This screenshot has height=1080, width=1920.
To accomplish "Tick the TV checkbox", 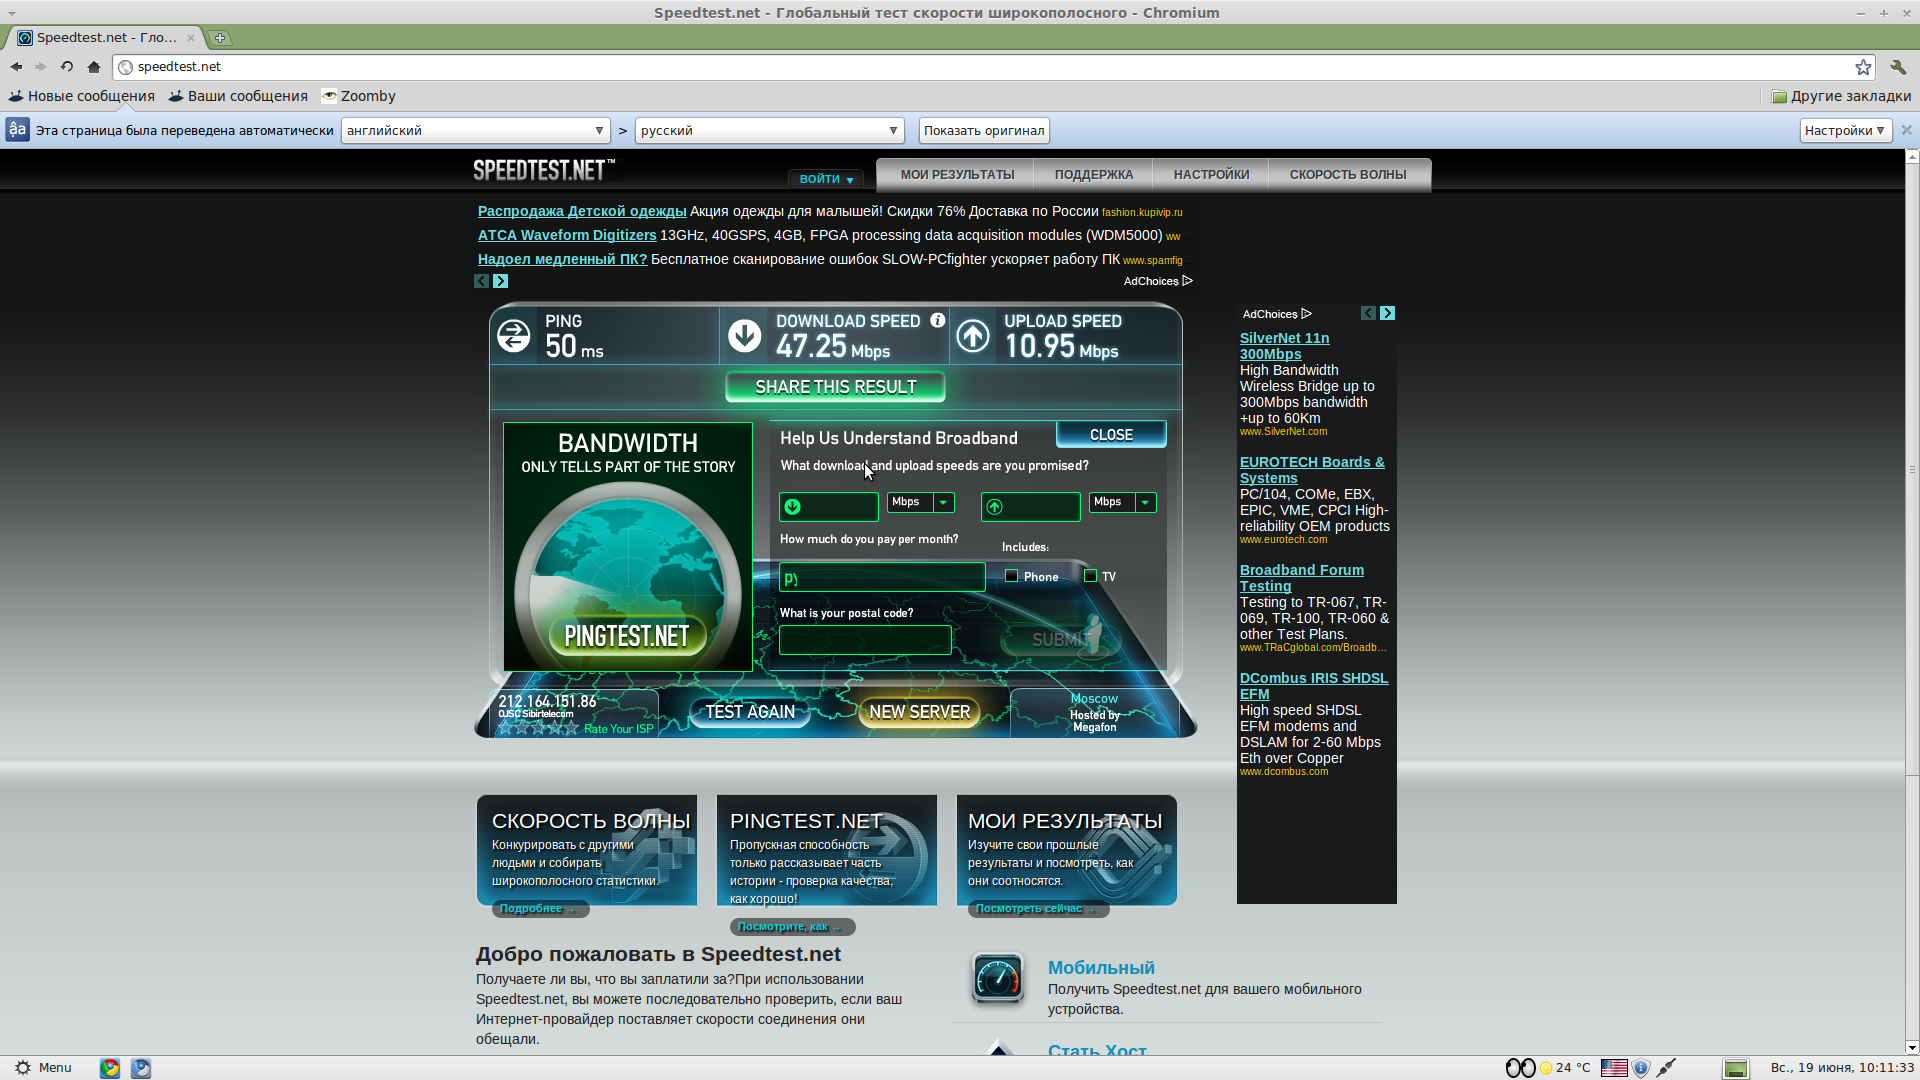I will tap(1090, 576).
